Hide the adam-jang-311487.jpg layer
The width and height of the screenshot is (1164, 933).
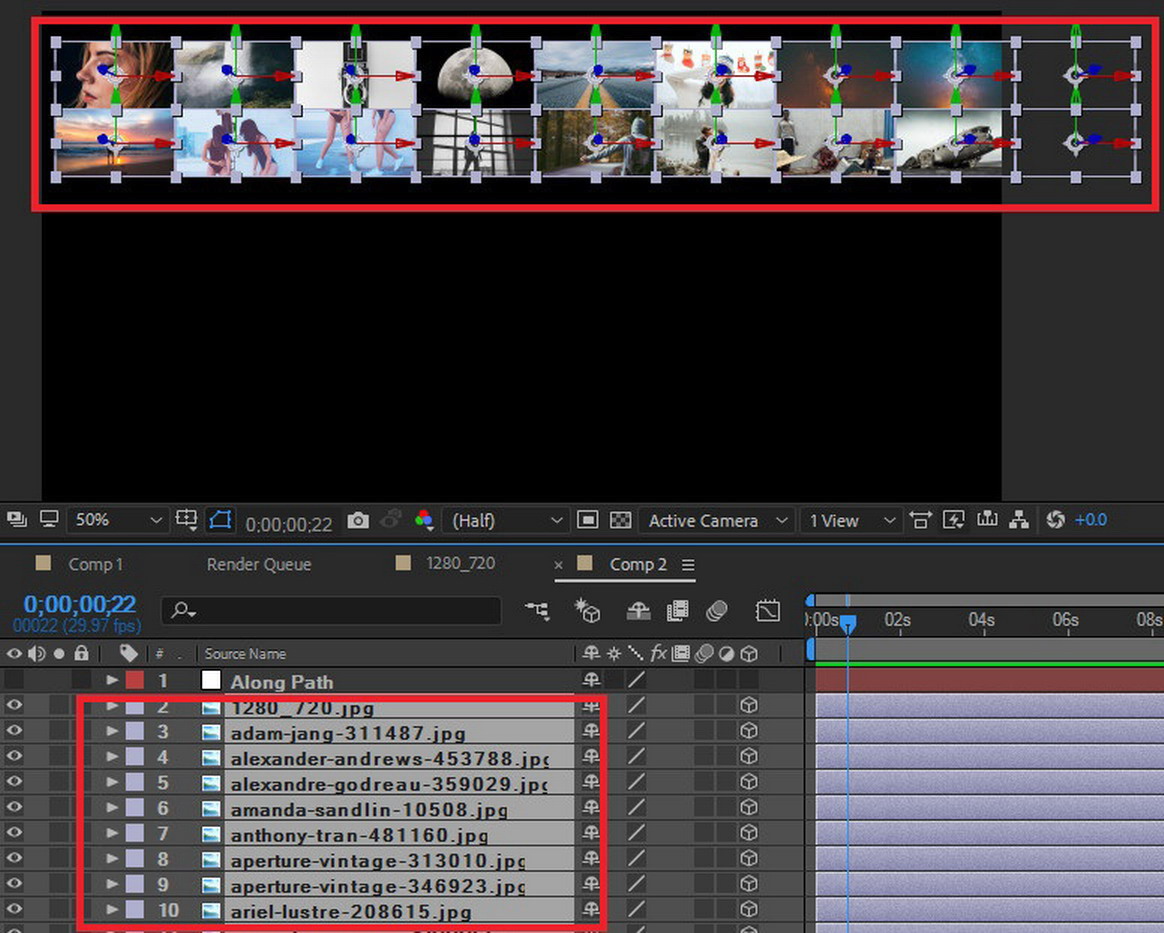click(x=14, y=731)
